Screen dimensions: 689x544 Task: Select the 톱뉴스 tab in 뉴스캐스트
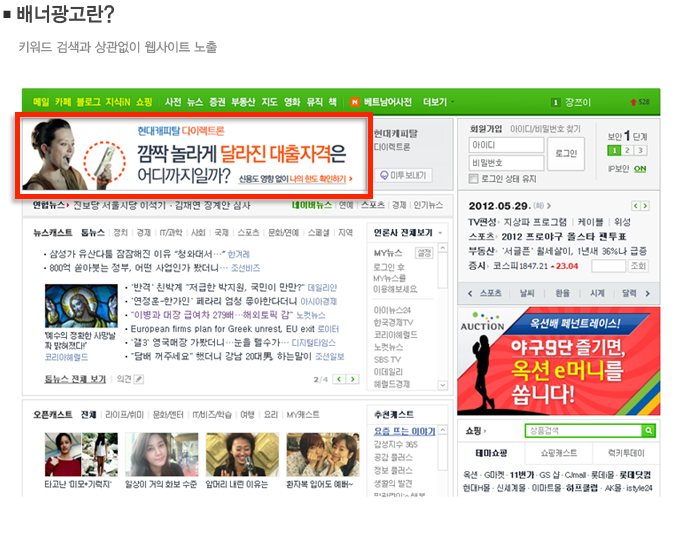[93, 232]
